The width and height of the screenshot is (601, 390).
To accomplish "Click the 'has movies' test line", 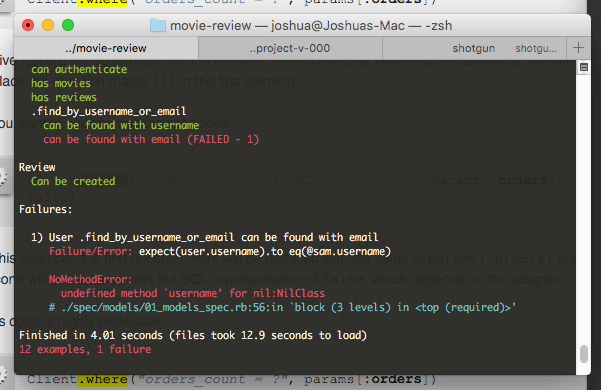I will pyautogui.click(x=61, y=83).
